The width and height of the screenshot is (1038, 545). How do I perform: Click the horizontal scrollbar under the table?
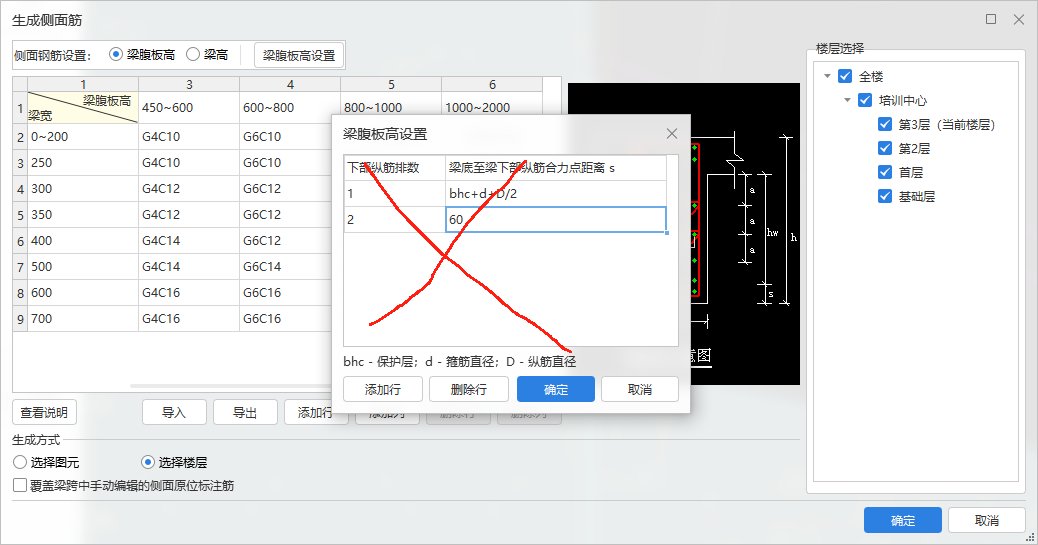(230, 385)
